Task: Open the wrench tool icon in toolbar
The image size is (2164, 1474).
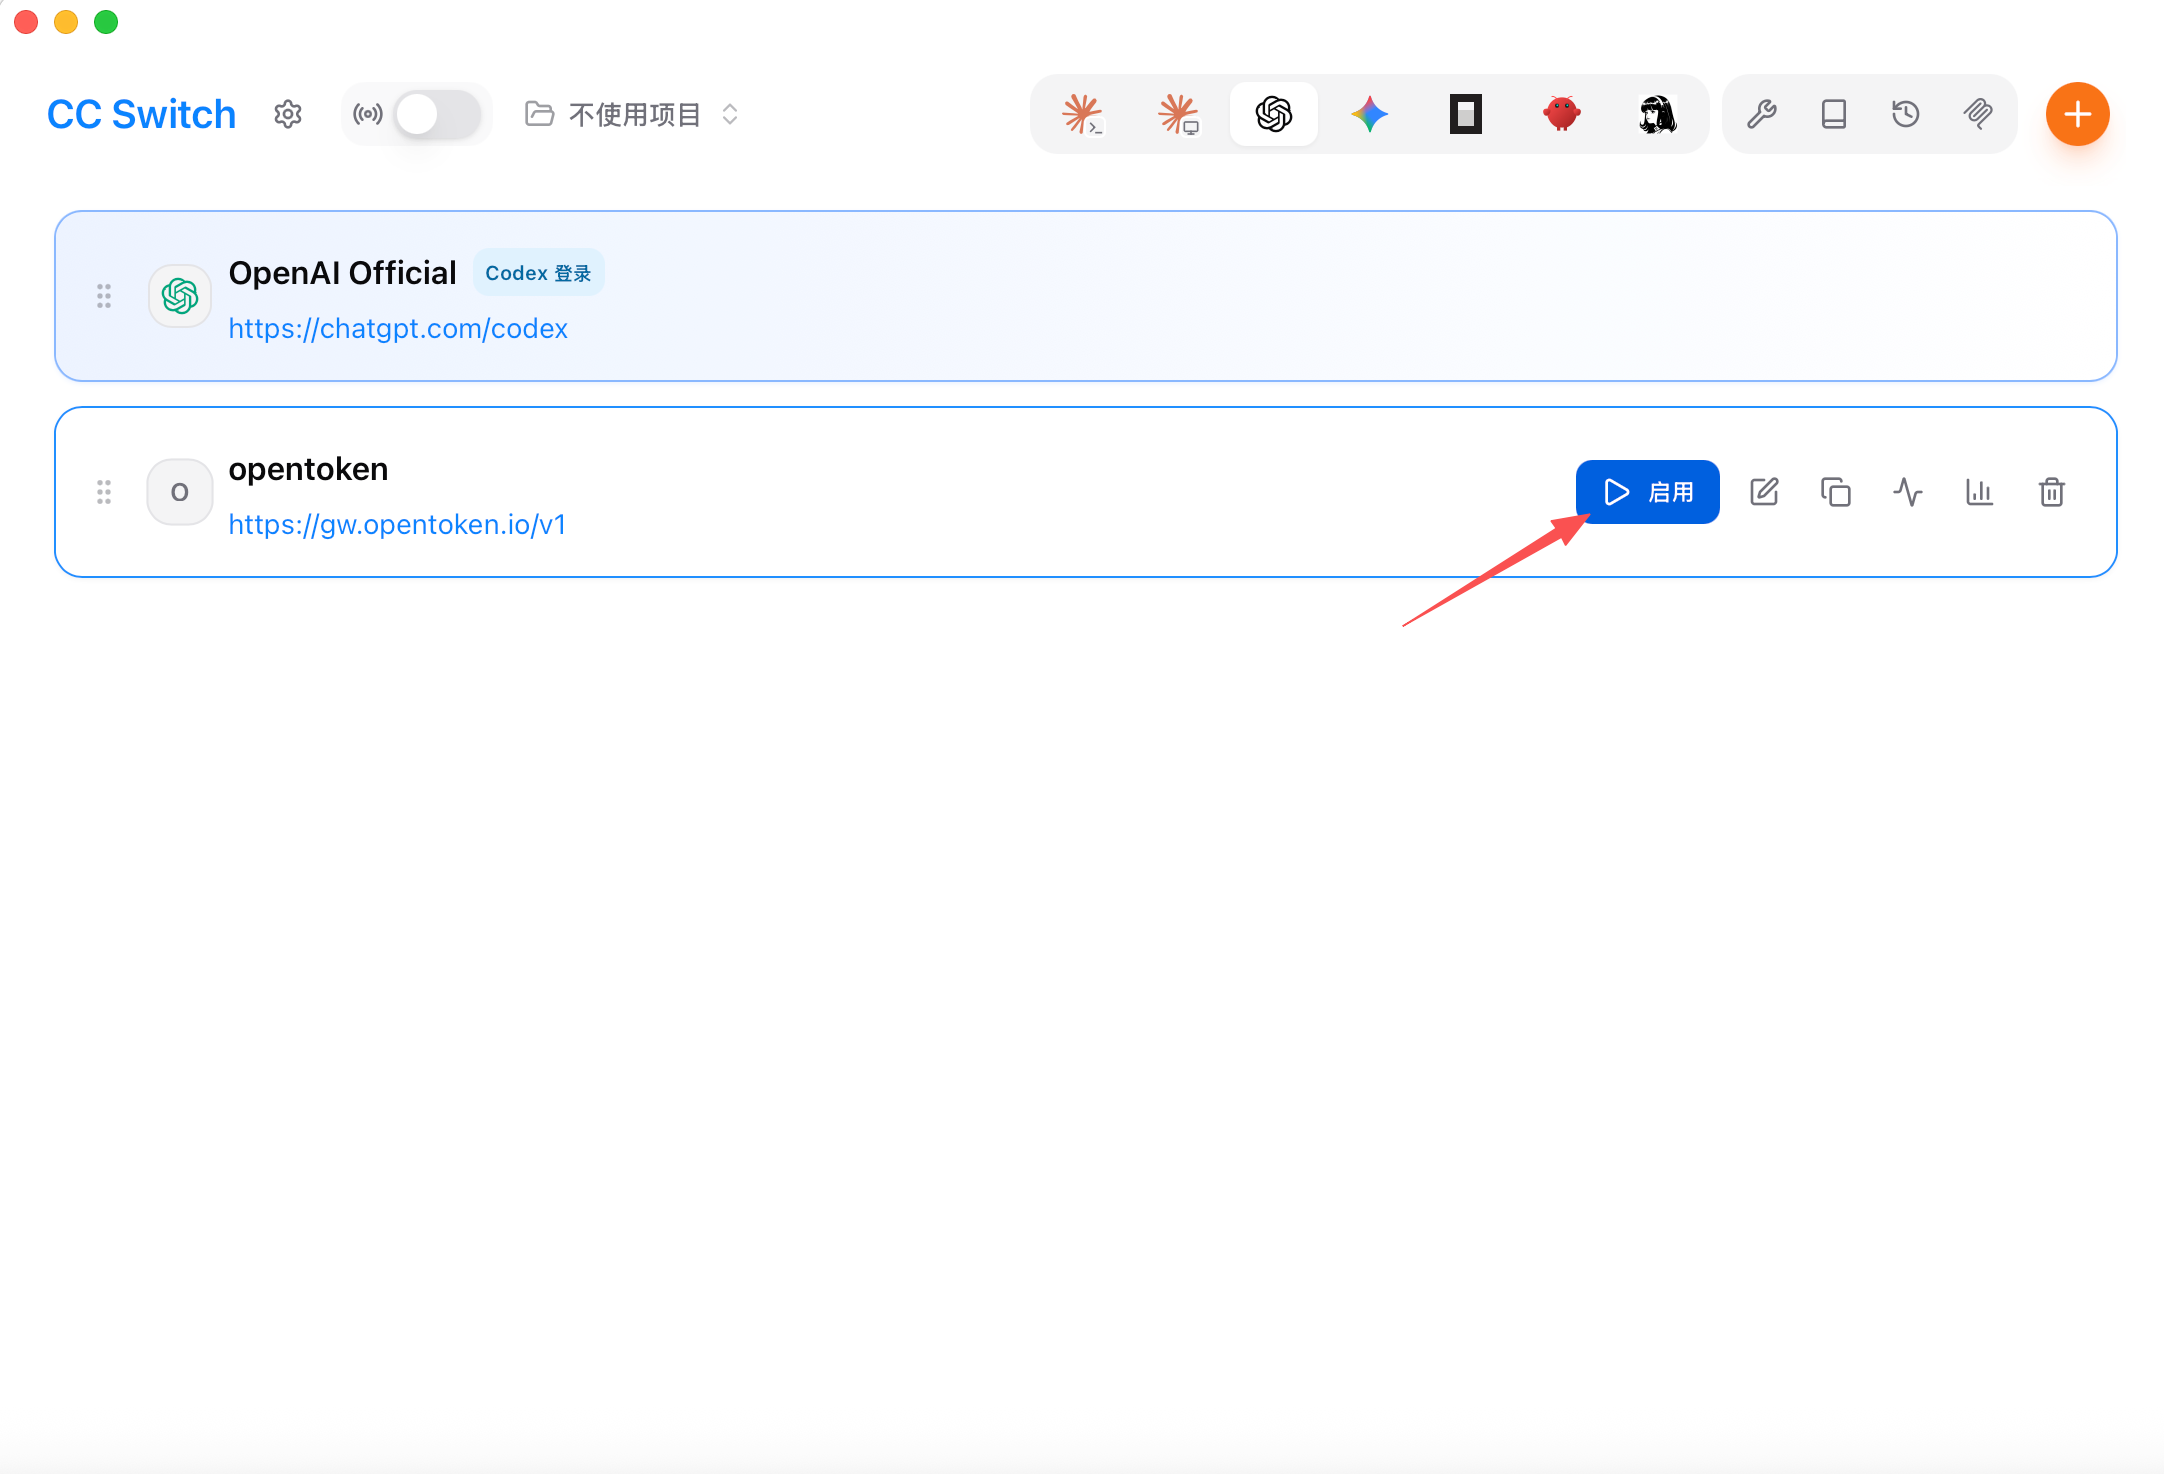Action: pos(1762,114)
